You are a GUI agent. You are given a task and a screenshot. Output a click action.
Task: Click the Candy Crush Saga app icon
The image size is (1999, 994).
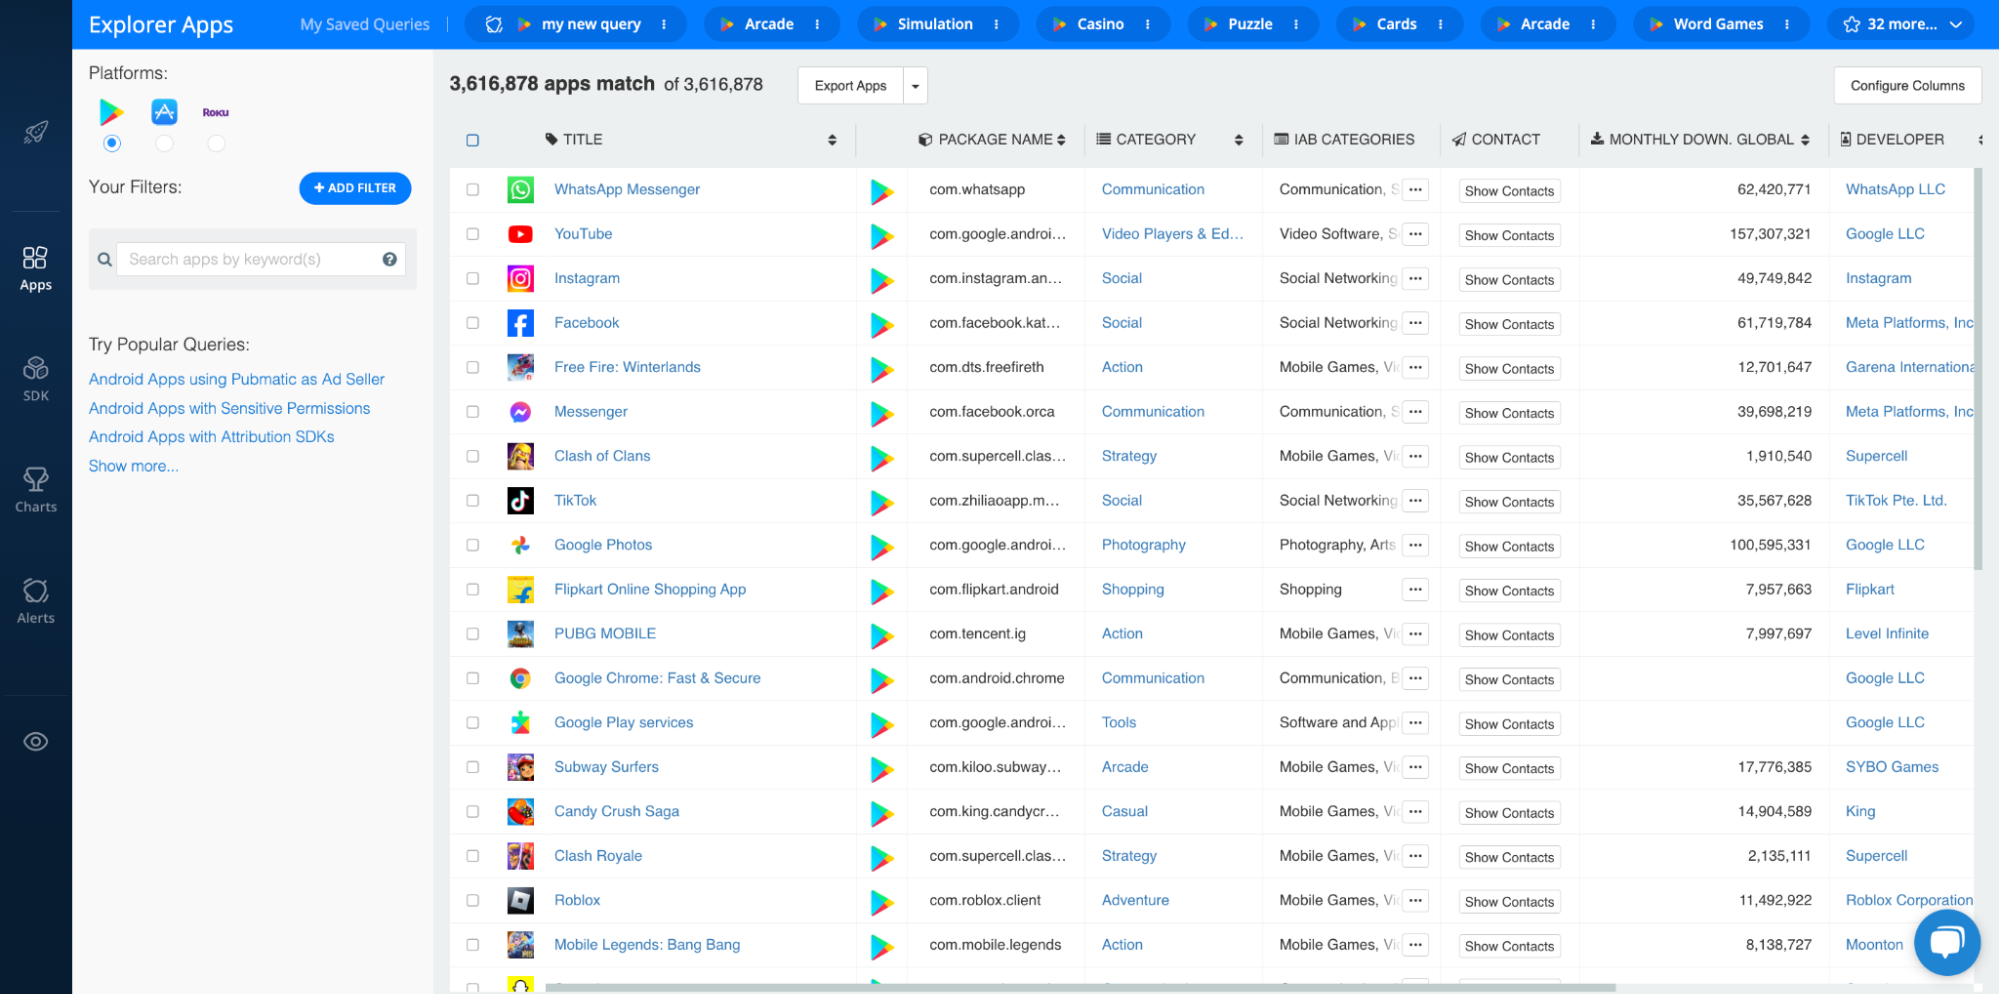click(520, 812)
